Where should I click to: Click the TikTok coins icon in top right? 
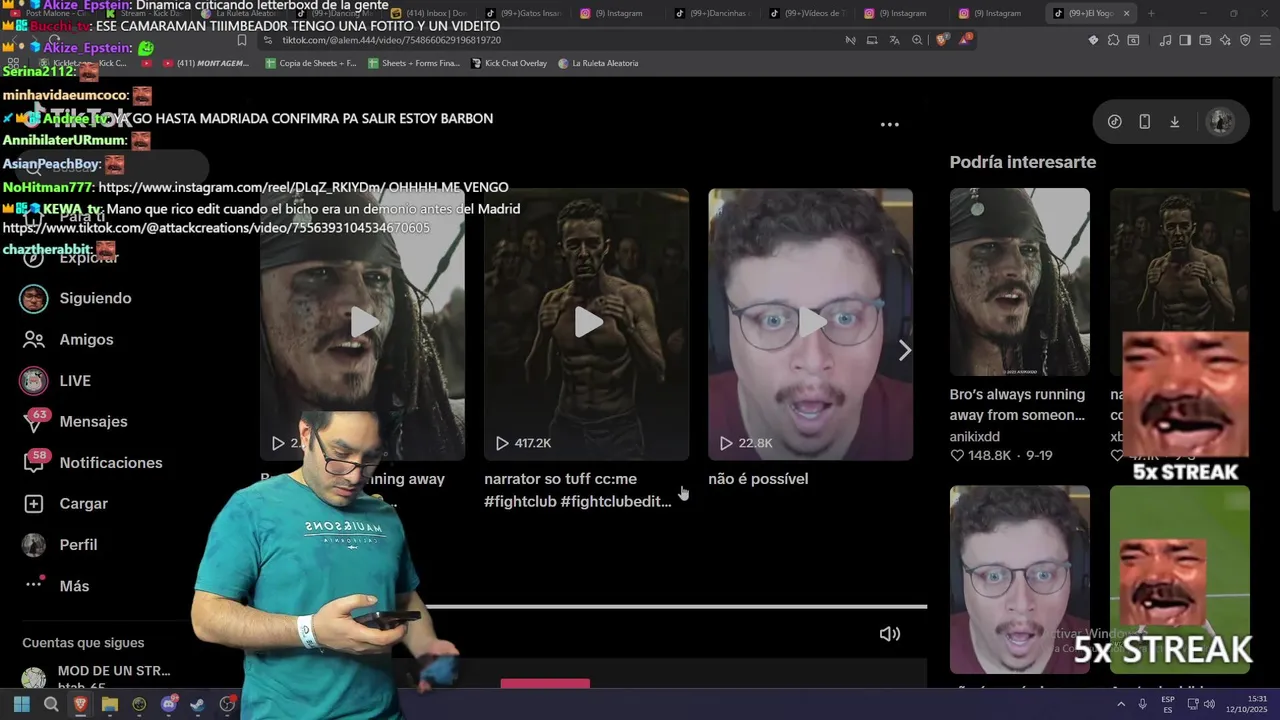(1114, 121)
